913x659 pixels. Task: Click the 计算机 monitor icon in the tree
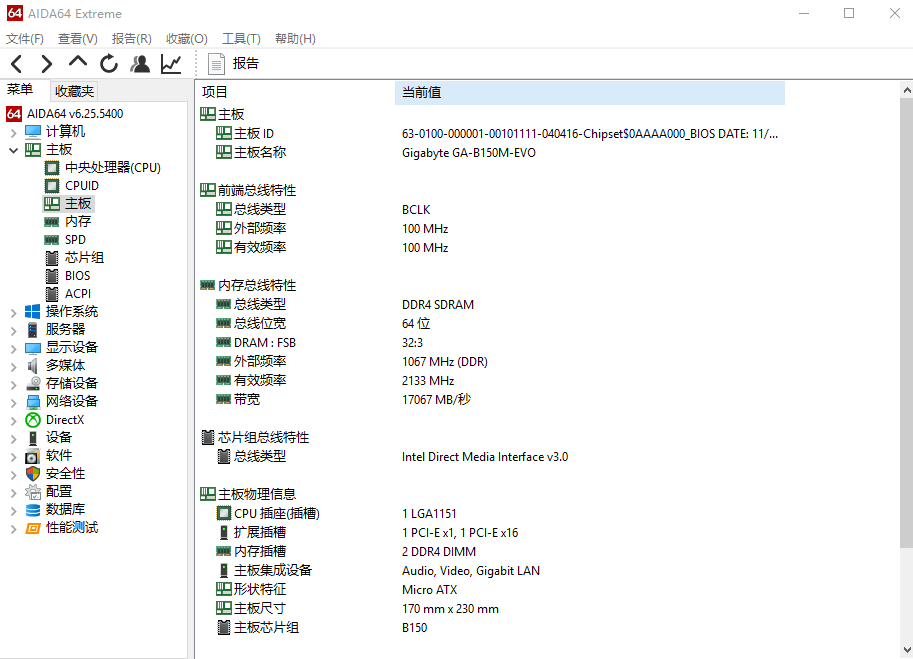33,132
